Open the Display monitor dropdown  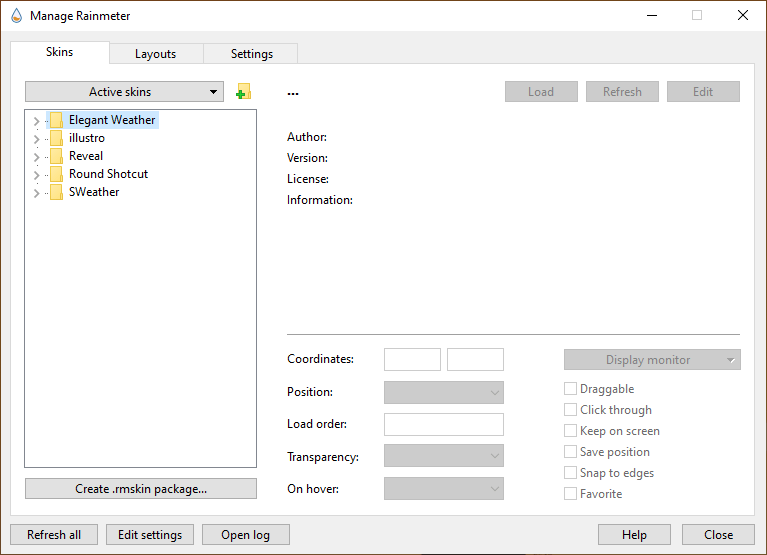coord(652,360)
